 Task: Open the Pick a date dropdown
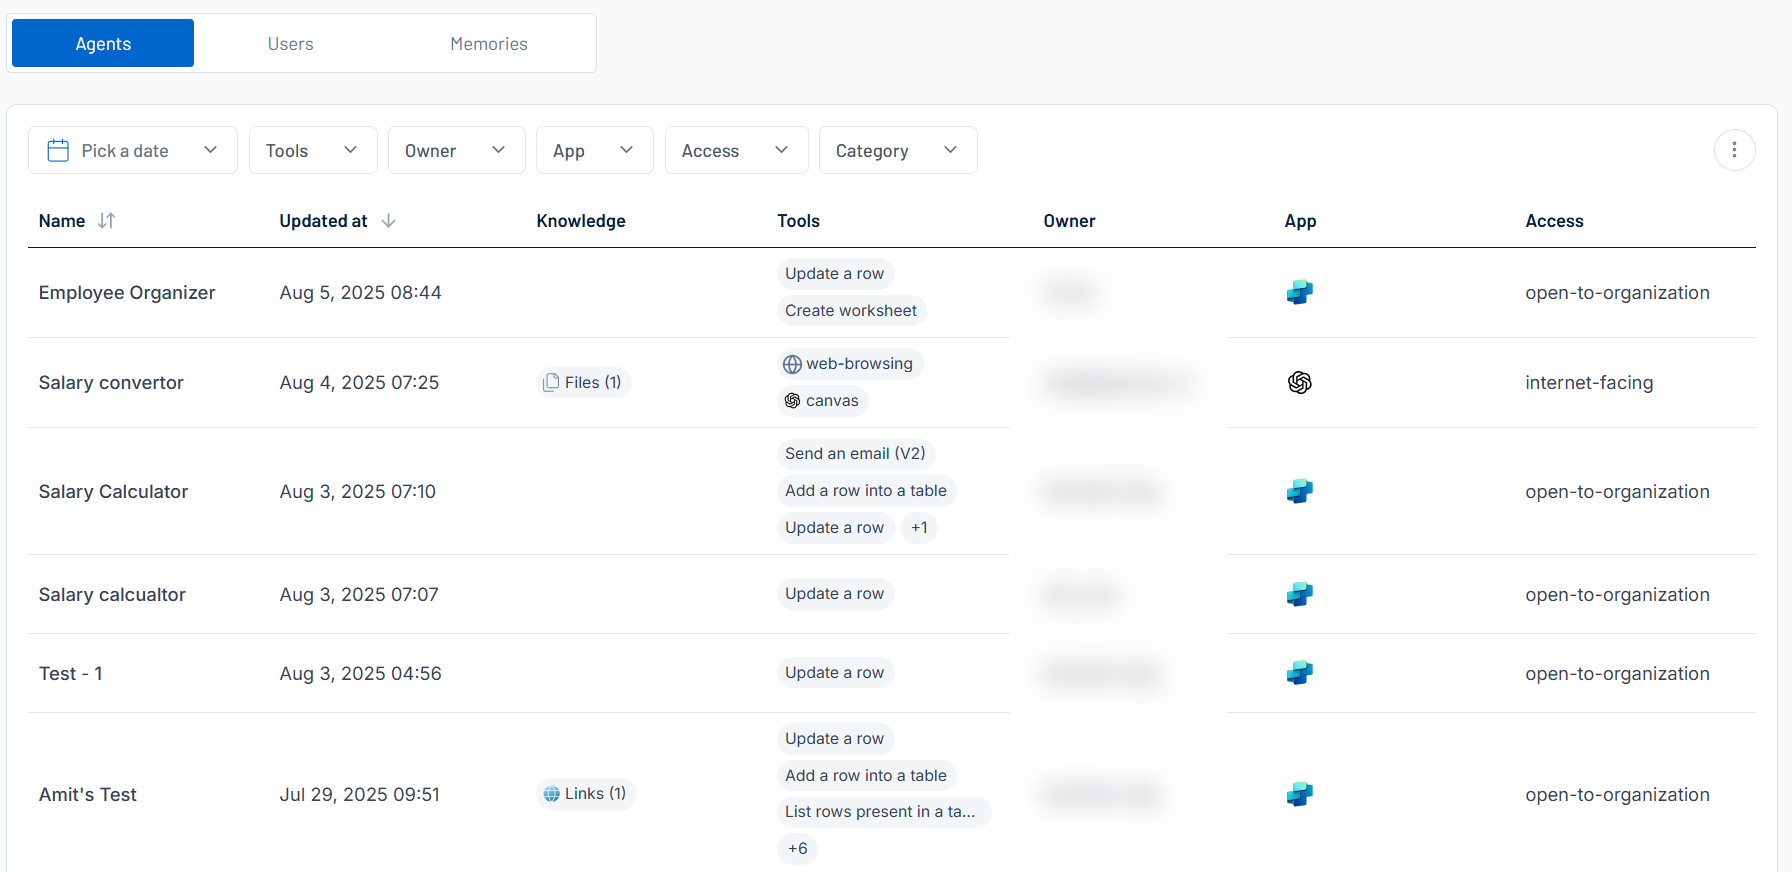(x=133, y=150)
